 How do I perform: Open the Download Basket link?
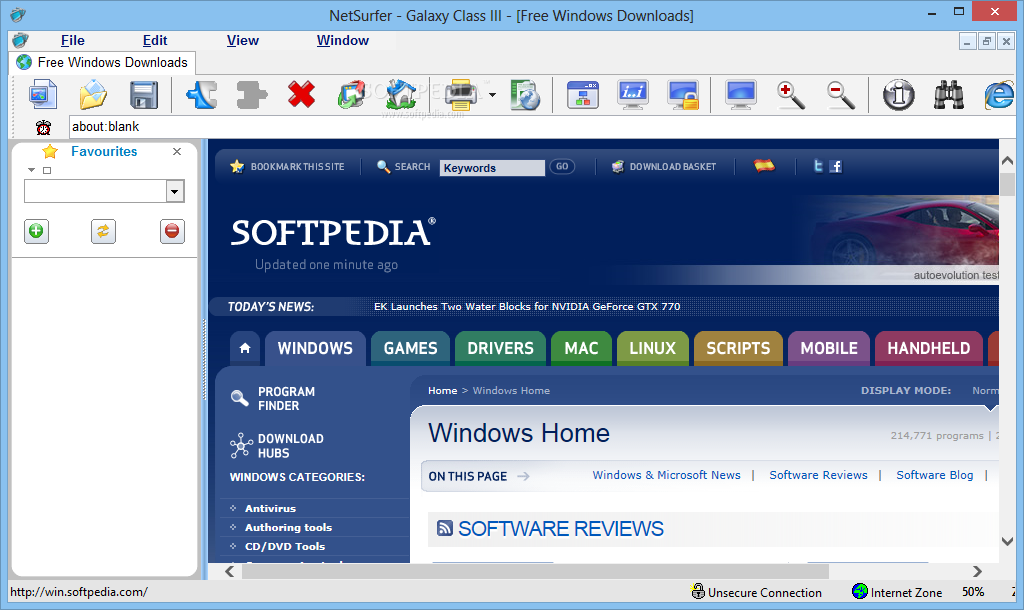pos(664,167)
